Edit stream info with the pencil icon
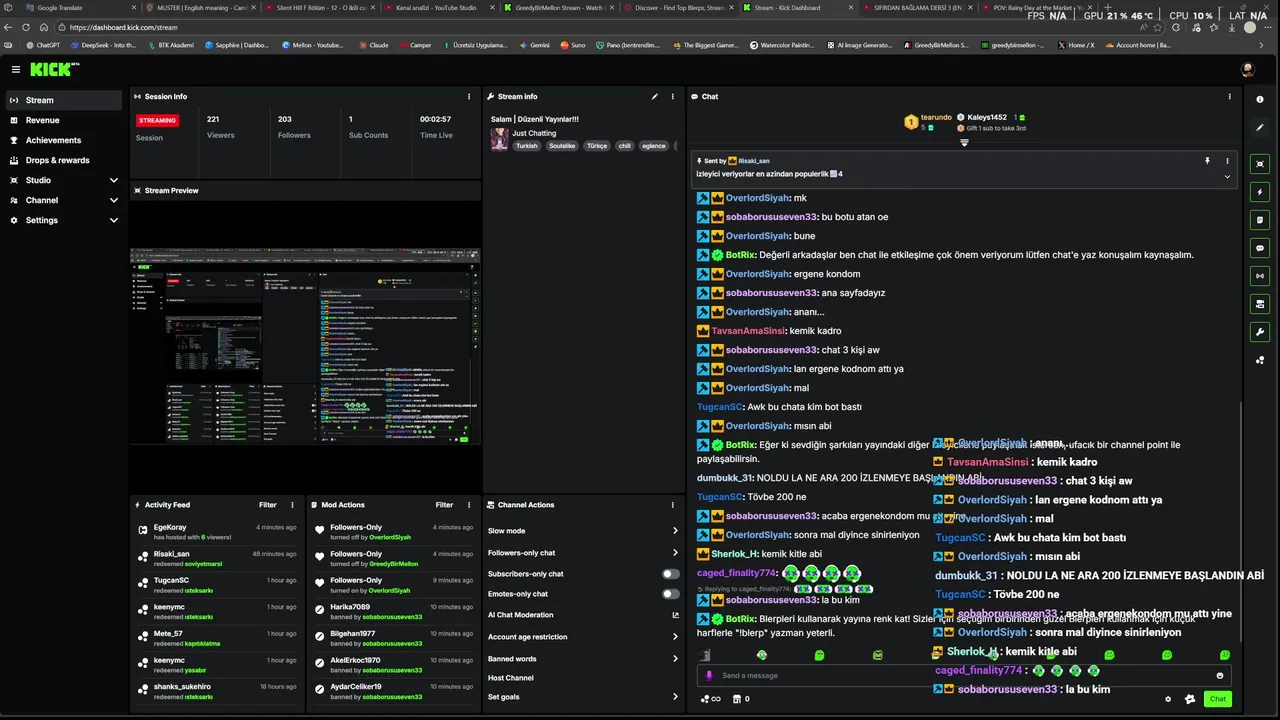 coord(655,96)
